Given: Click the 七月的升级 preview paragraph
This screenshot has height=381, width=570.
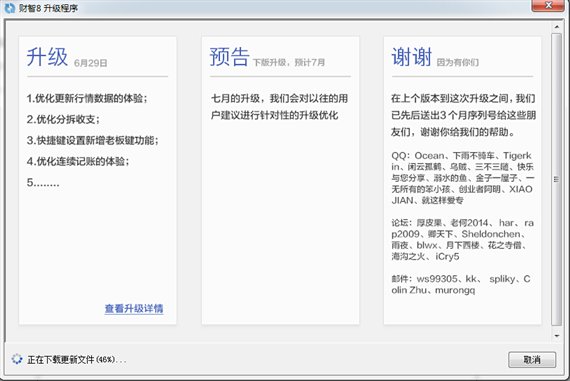Looking at the screenshot, I should (x=279, y=107).
